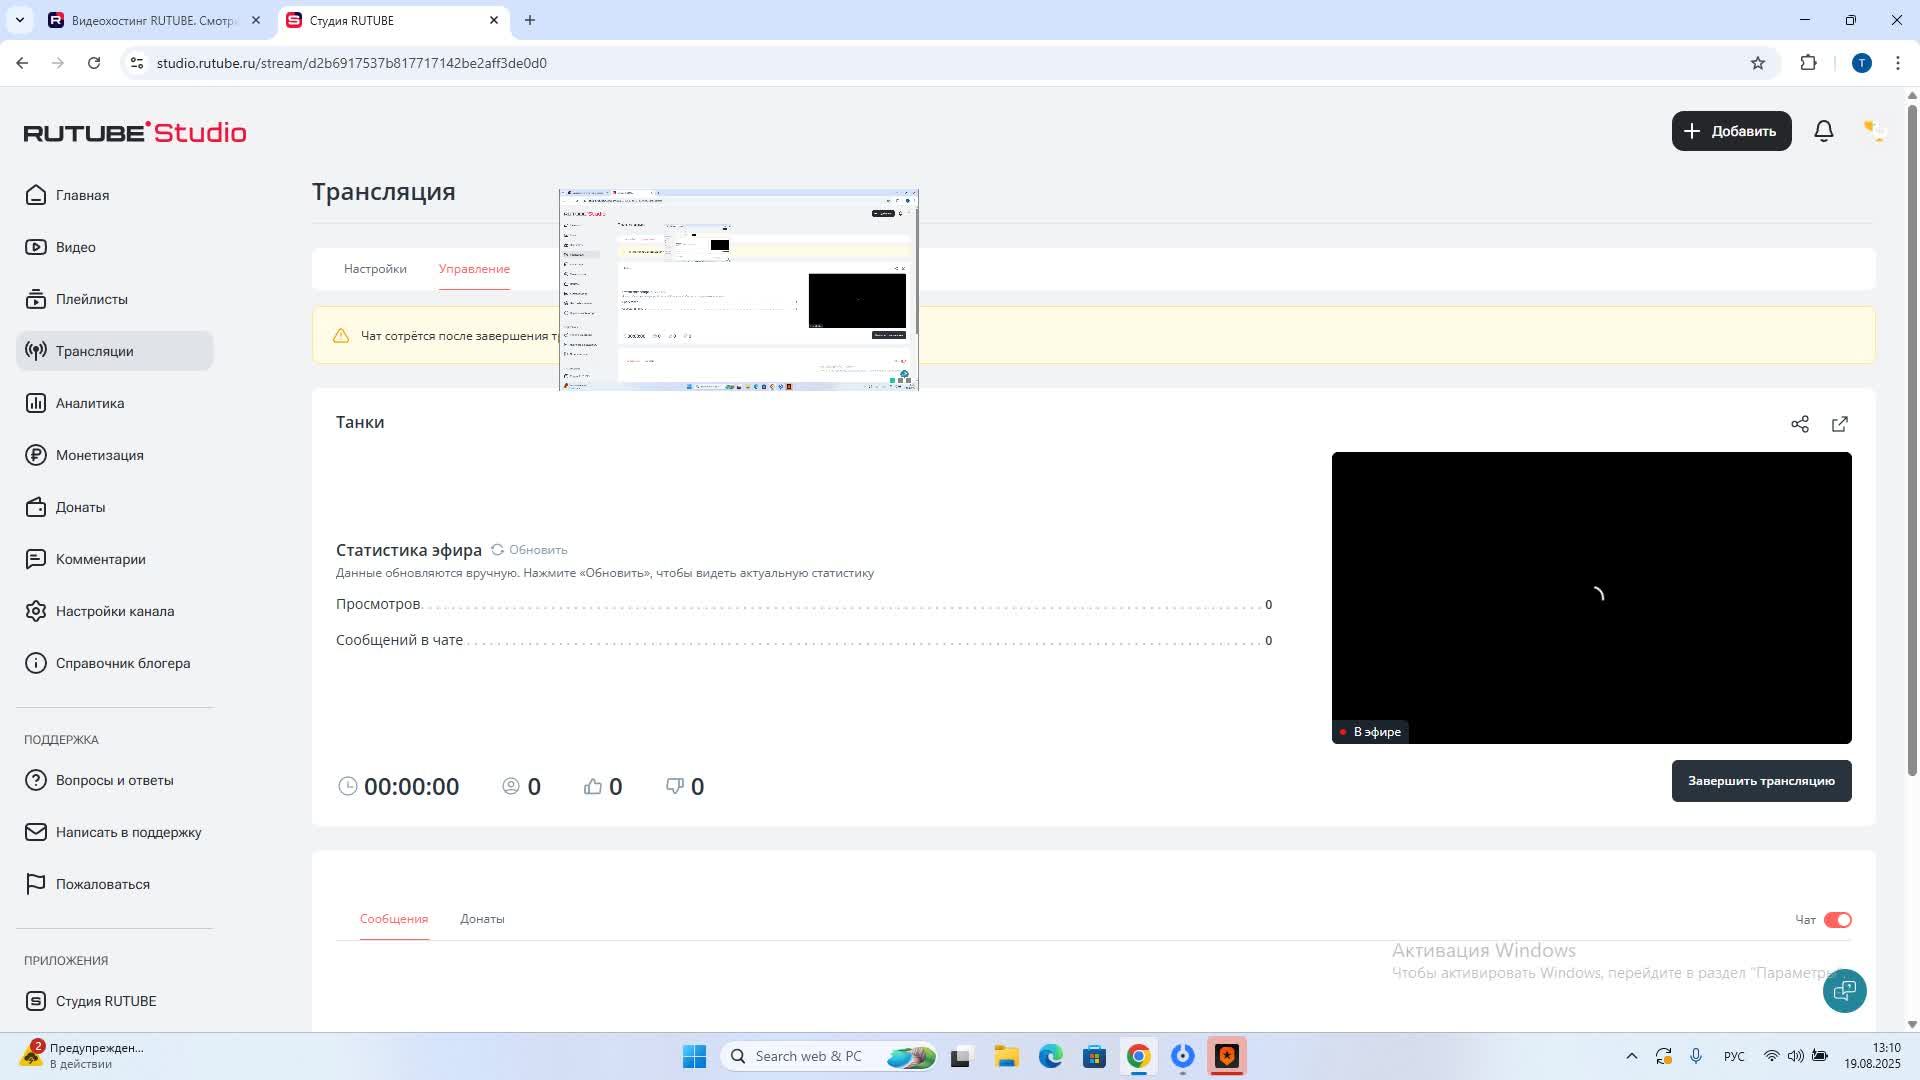Switch to the Настройки tab

pos(375,269)
